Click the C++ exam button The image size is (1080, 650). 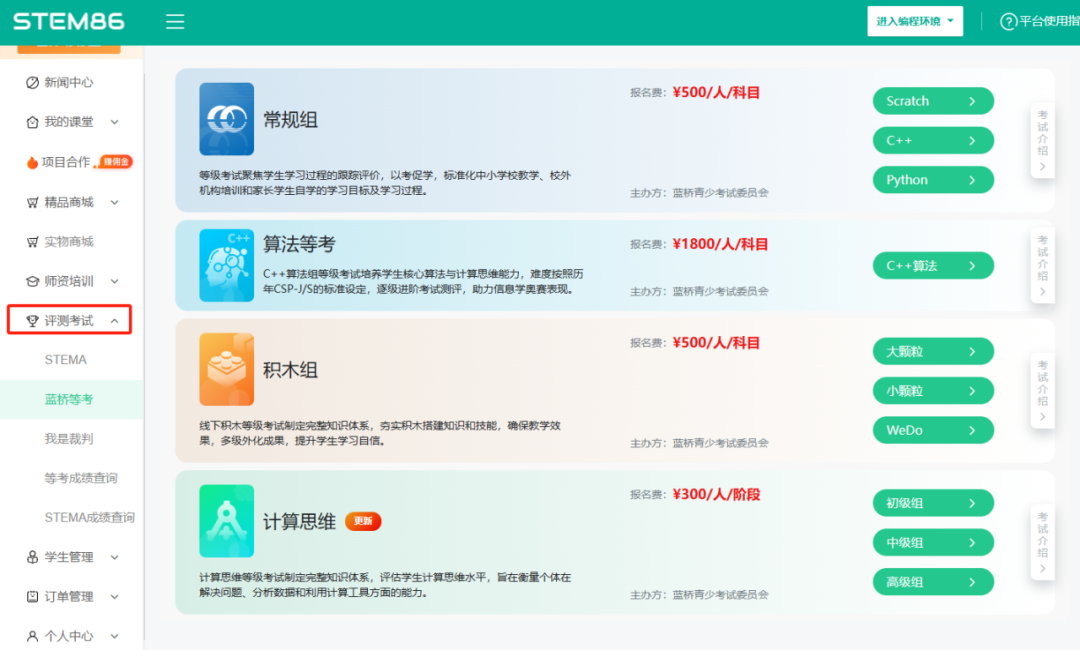pyautogui.click(x=933, y=140)
